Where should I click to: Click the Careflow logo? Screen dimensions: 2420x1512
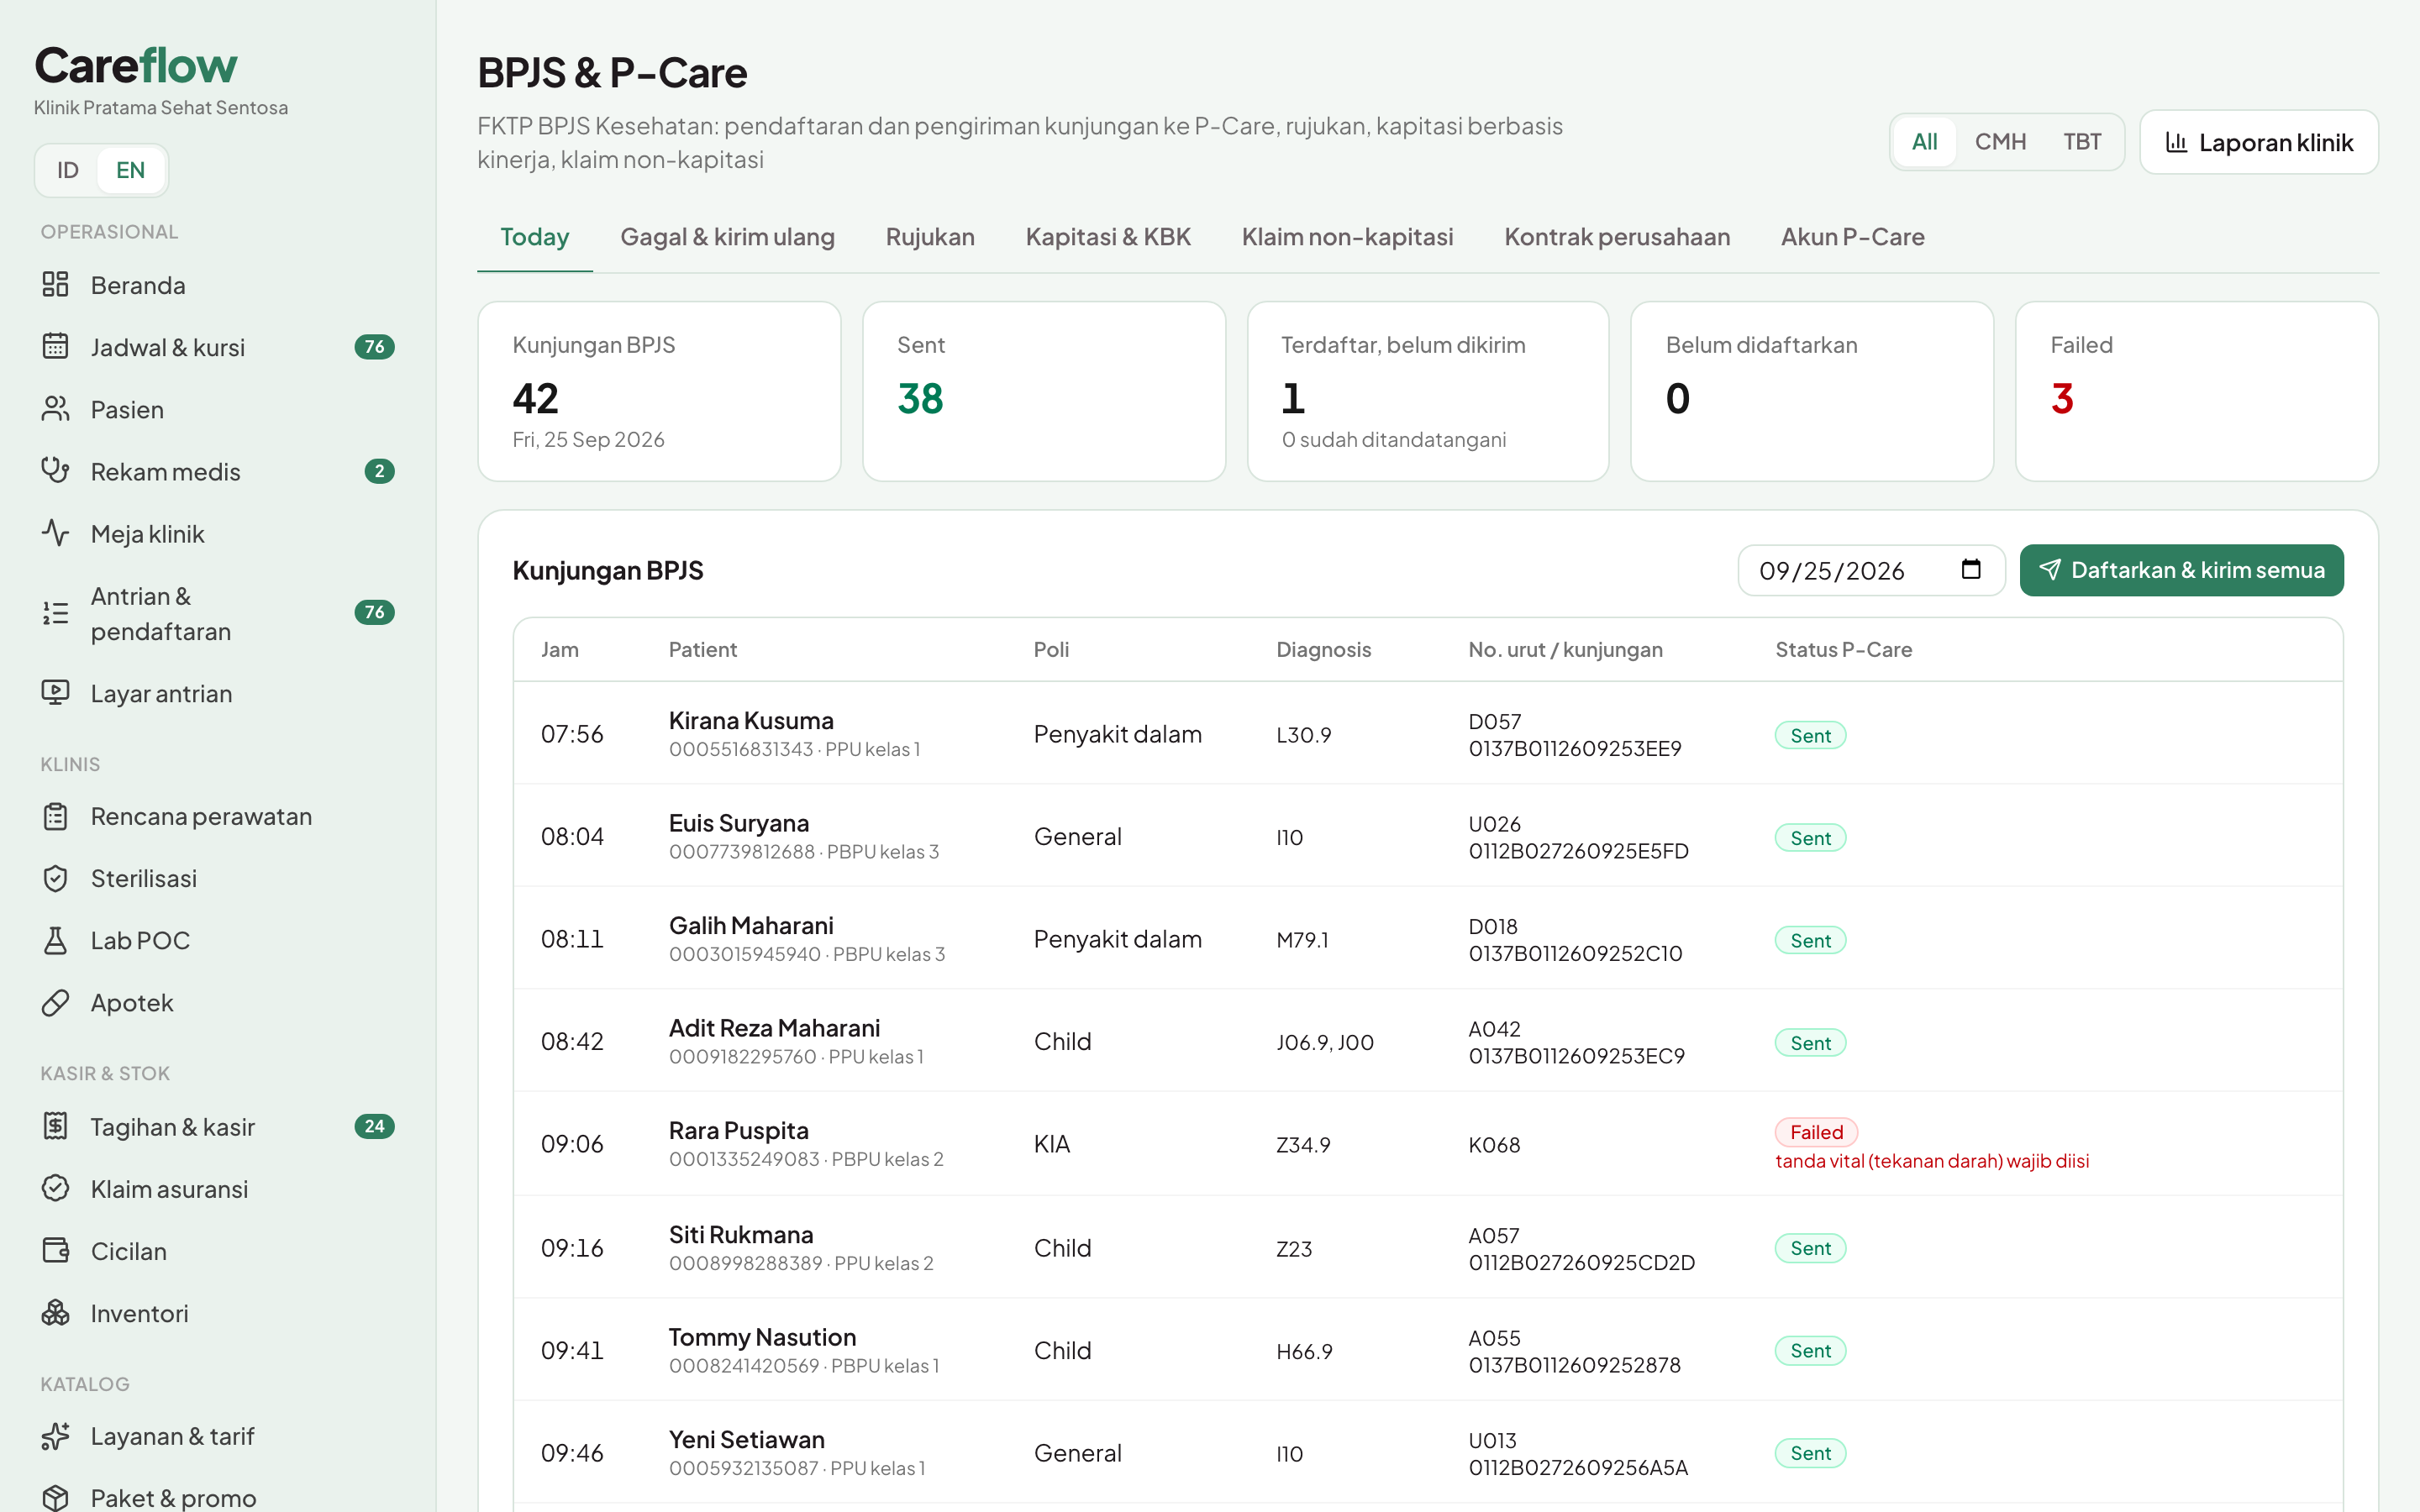tap(136, 66)
